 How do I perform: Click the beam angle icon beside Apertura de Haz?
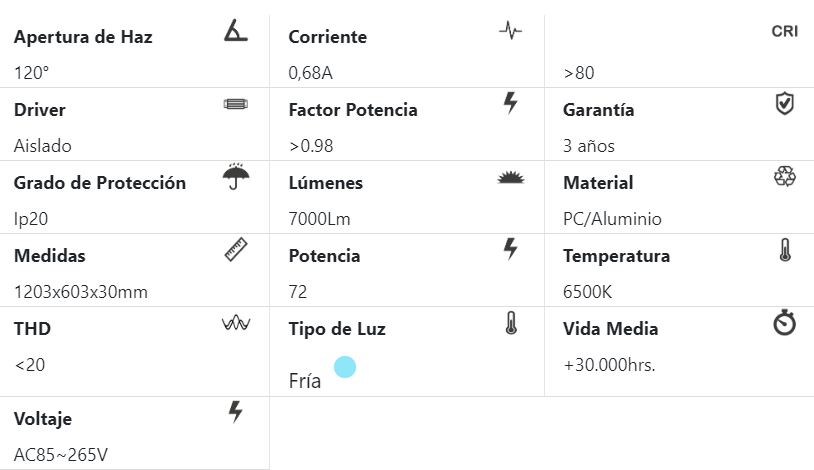(235, 31)
